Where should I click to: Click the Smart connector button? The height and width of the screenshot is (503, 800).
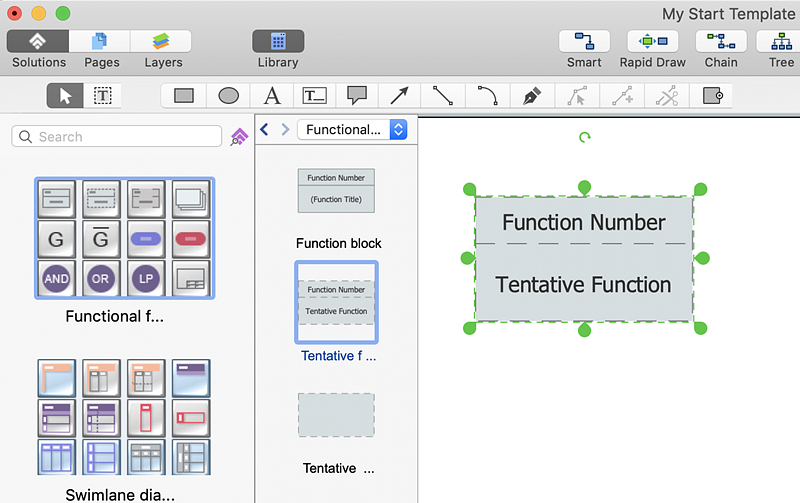(584, 42)
